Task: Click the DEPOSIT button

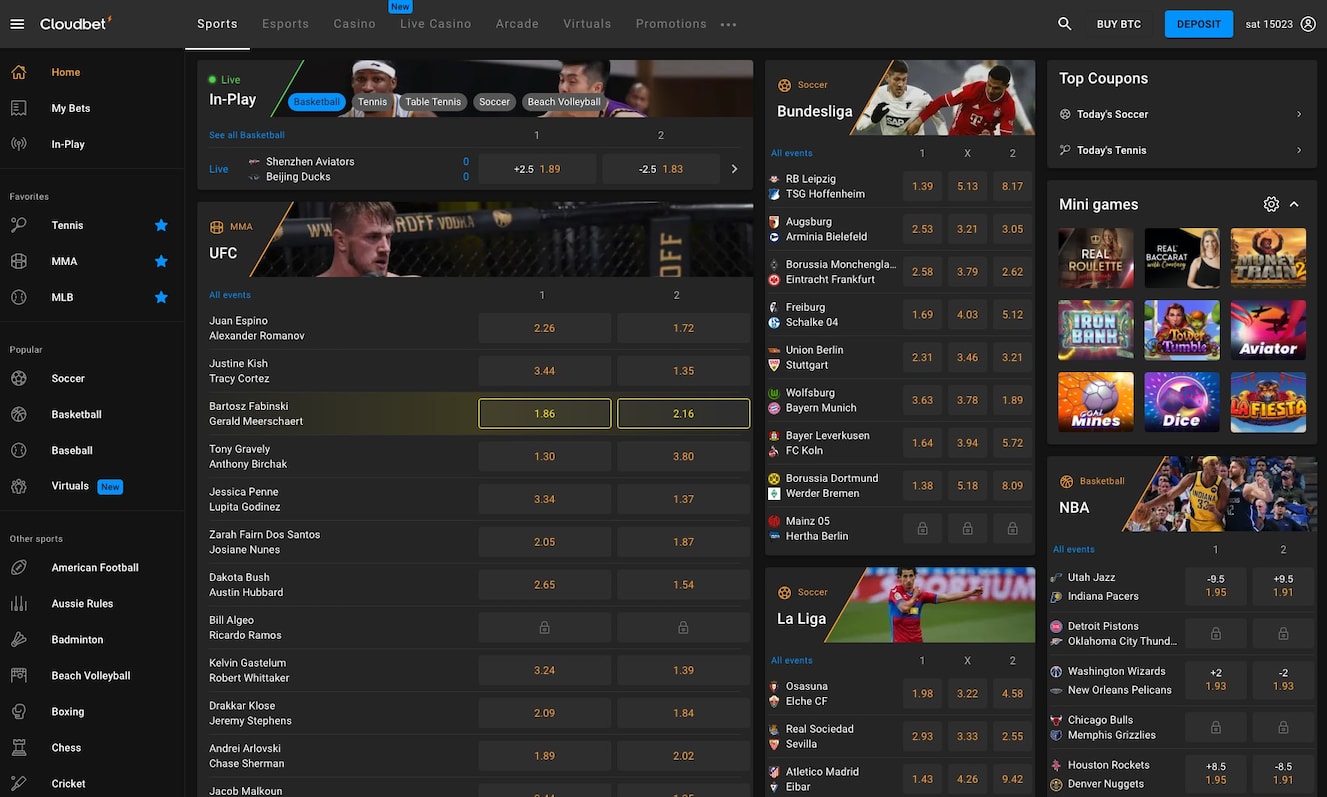Action: coord(1199,24)
